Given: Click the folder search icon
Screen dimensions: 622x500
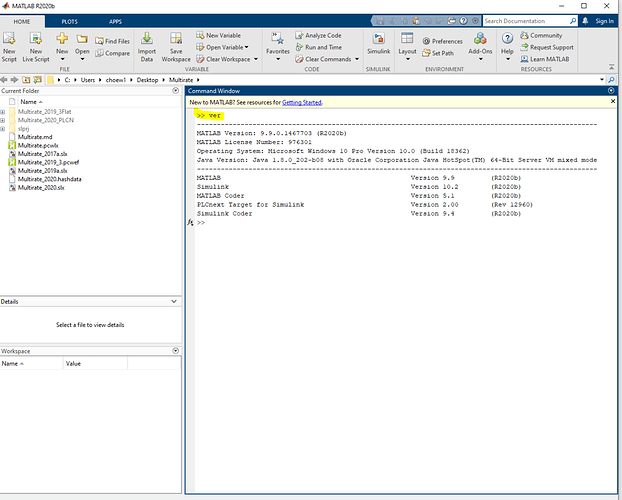Looking at the screenshot, I should point(611,80).
